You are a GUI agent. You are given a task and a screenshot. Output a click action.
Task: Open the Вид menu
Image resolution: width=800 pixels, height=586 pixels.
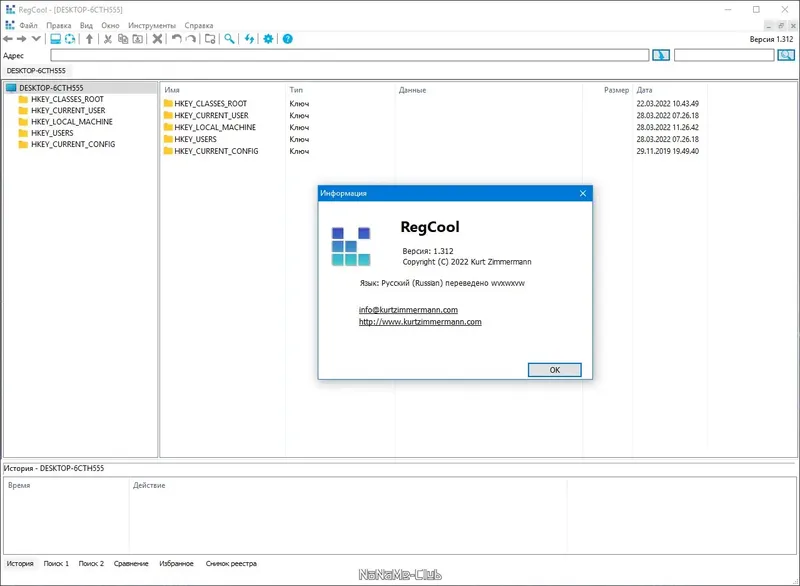pyautogui.click(x=86, y=26)
